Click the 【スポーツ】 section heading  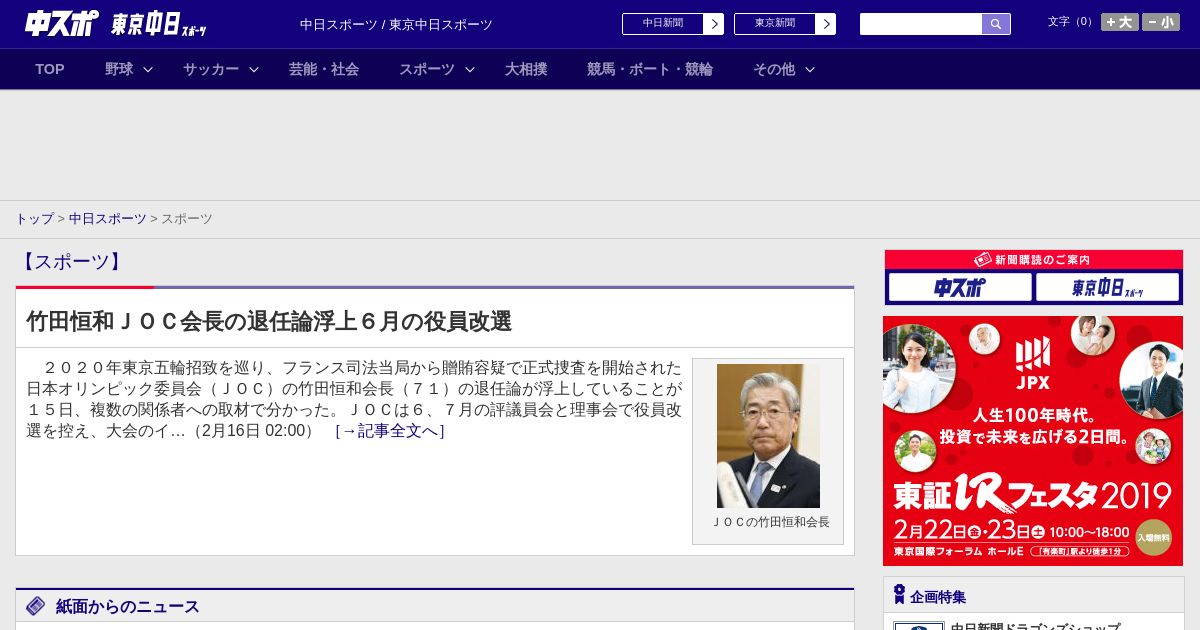71,262
